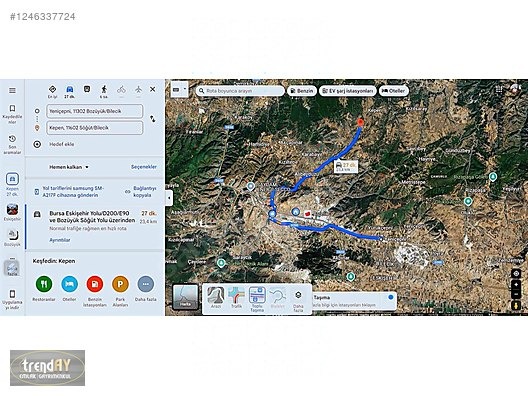
Task: Edit destination Kepen, Söğüt/Bilecik field
Action: (95, 128)
